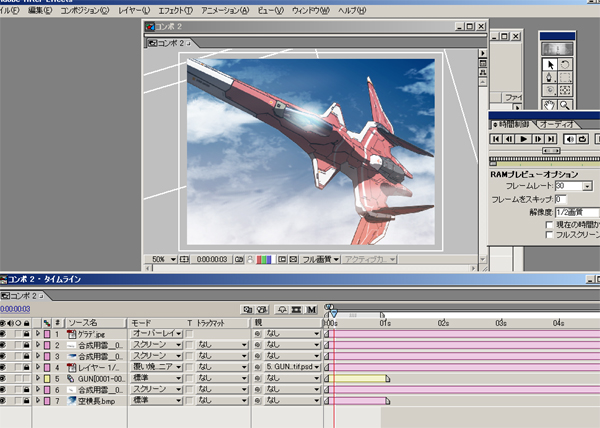Viewport: 600px width, 428px height.
Task: Select the Rotation tool
Action: click(565, 65)
